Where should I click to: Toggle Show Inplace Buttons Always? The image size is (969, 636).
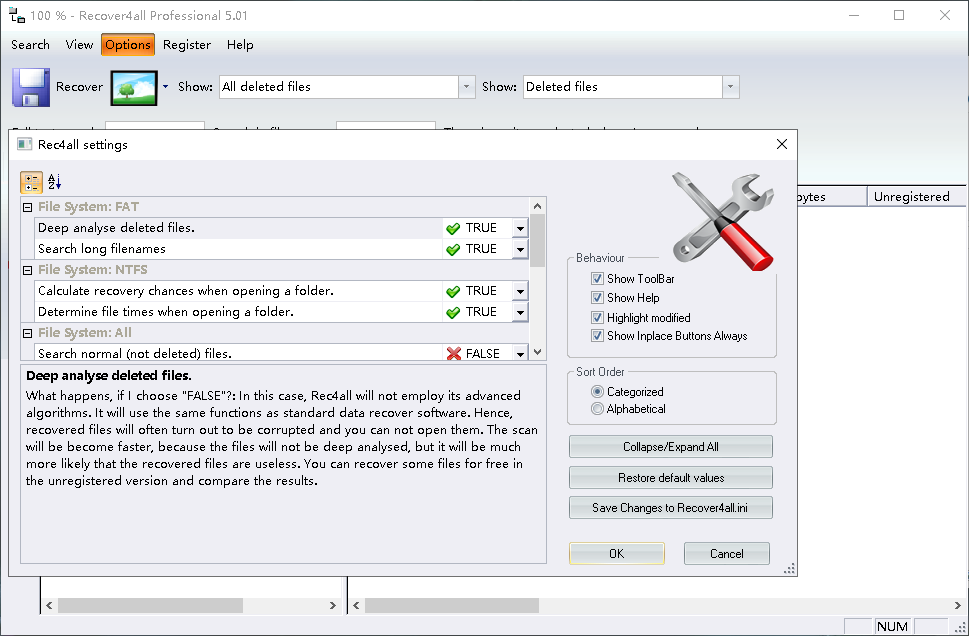(597, 336)
